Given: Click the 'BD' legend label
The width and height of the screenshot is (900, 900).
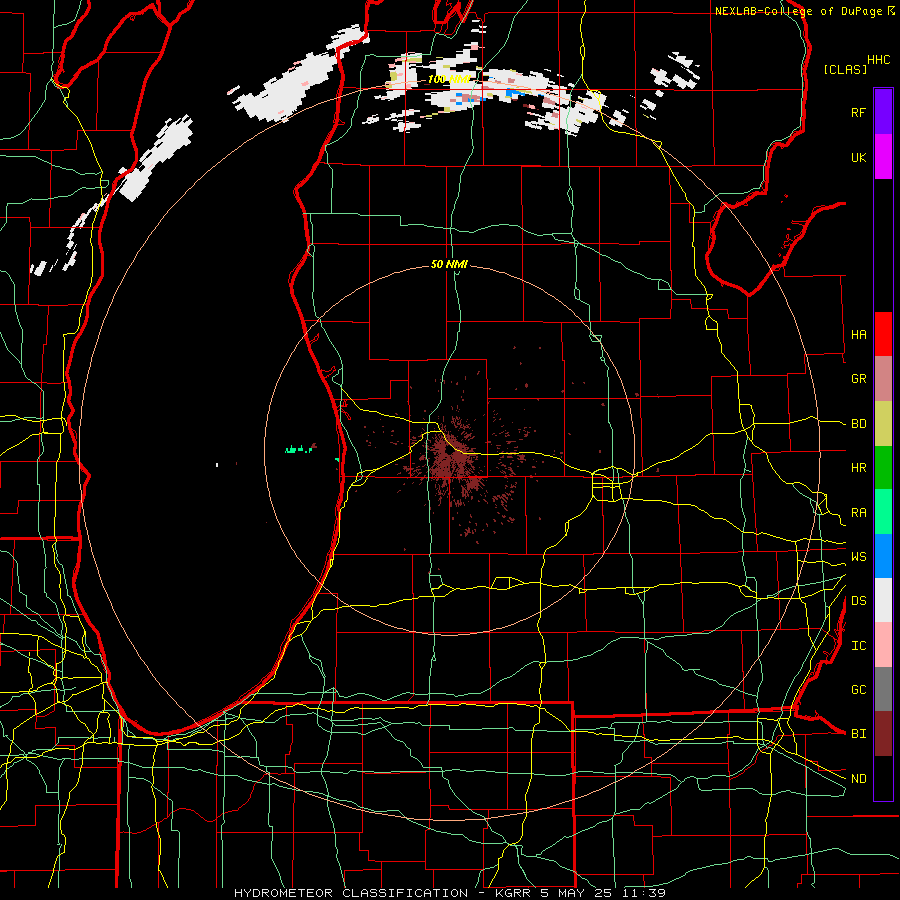Looking at the screenshot, I should (x=858, y=424).
